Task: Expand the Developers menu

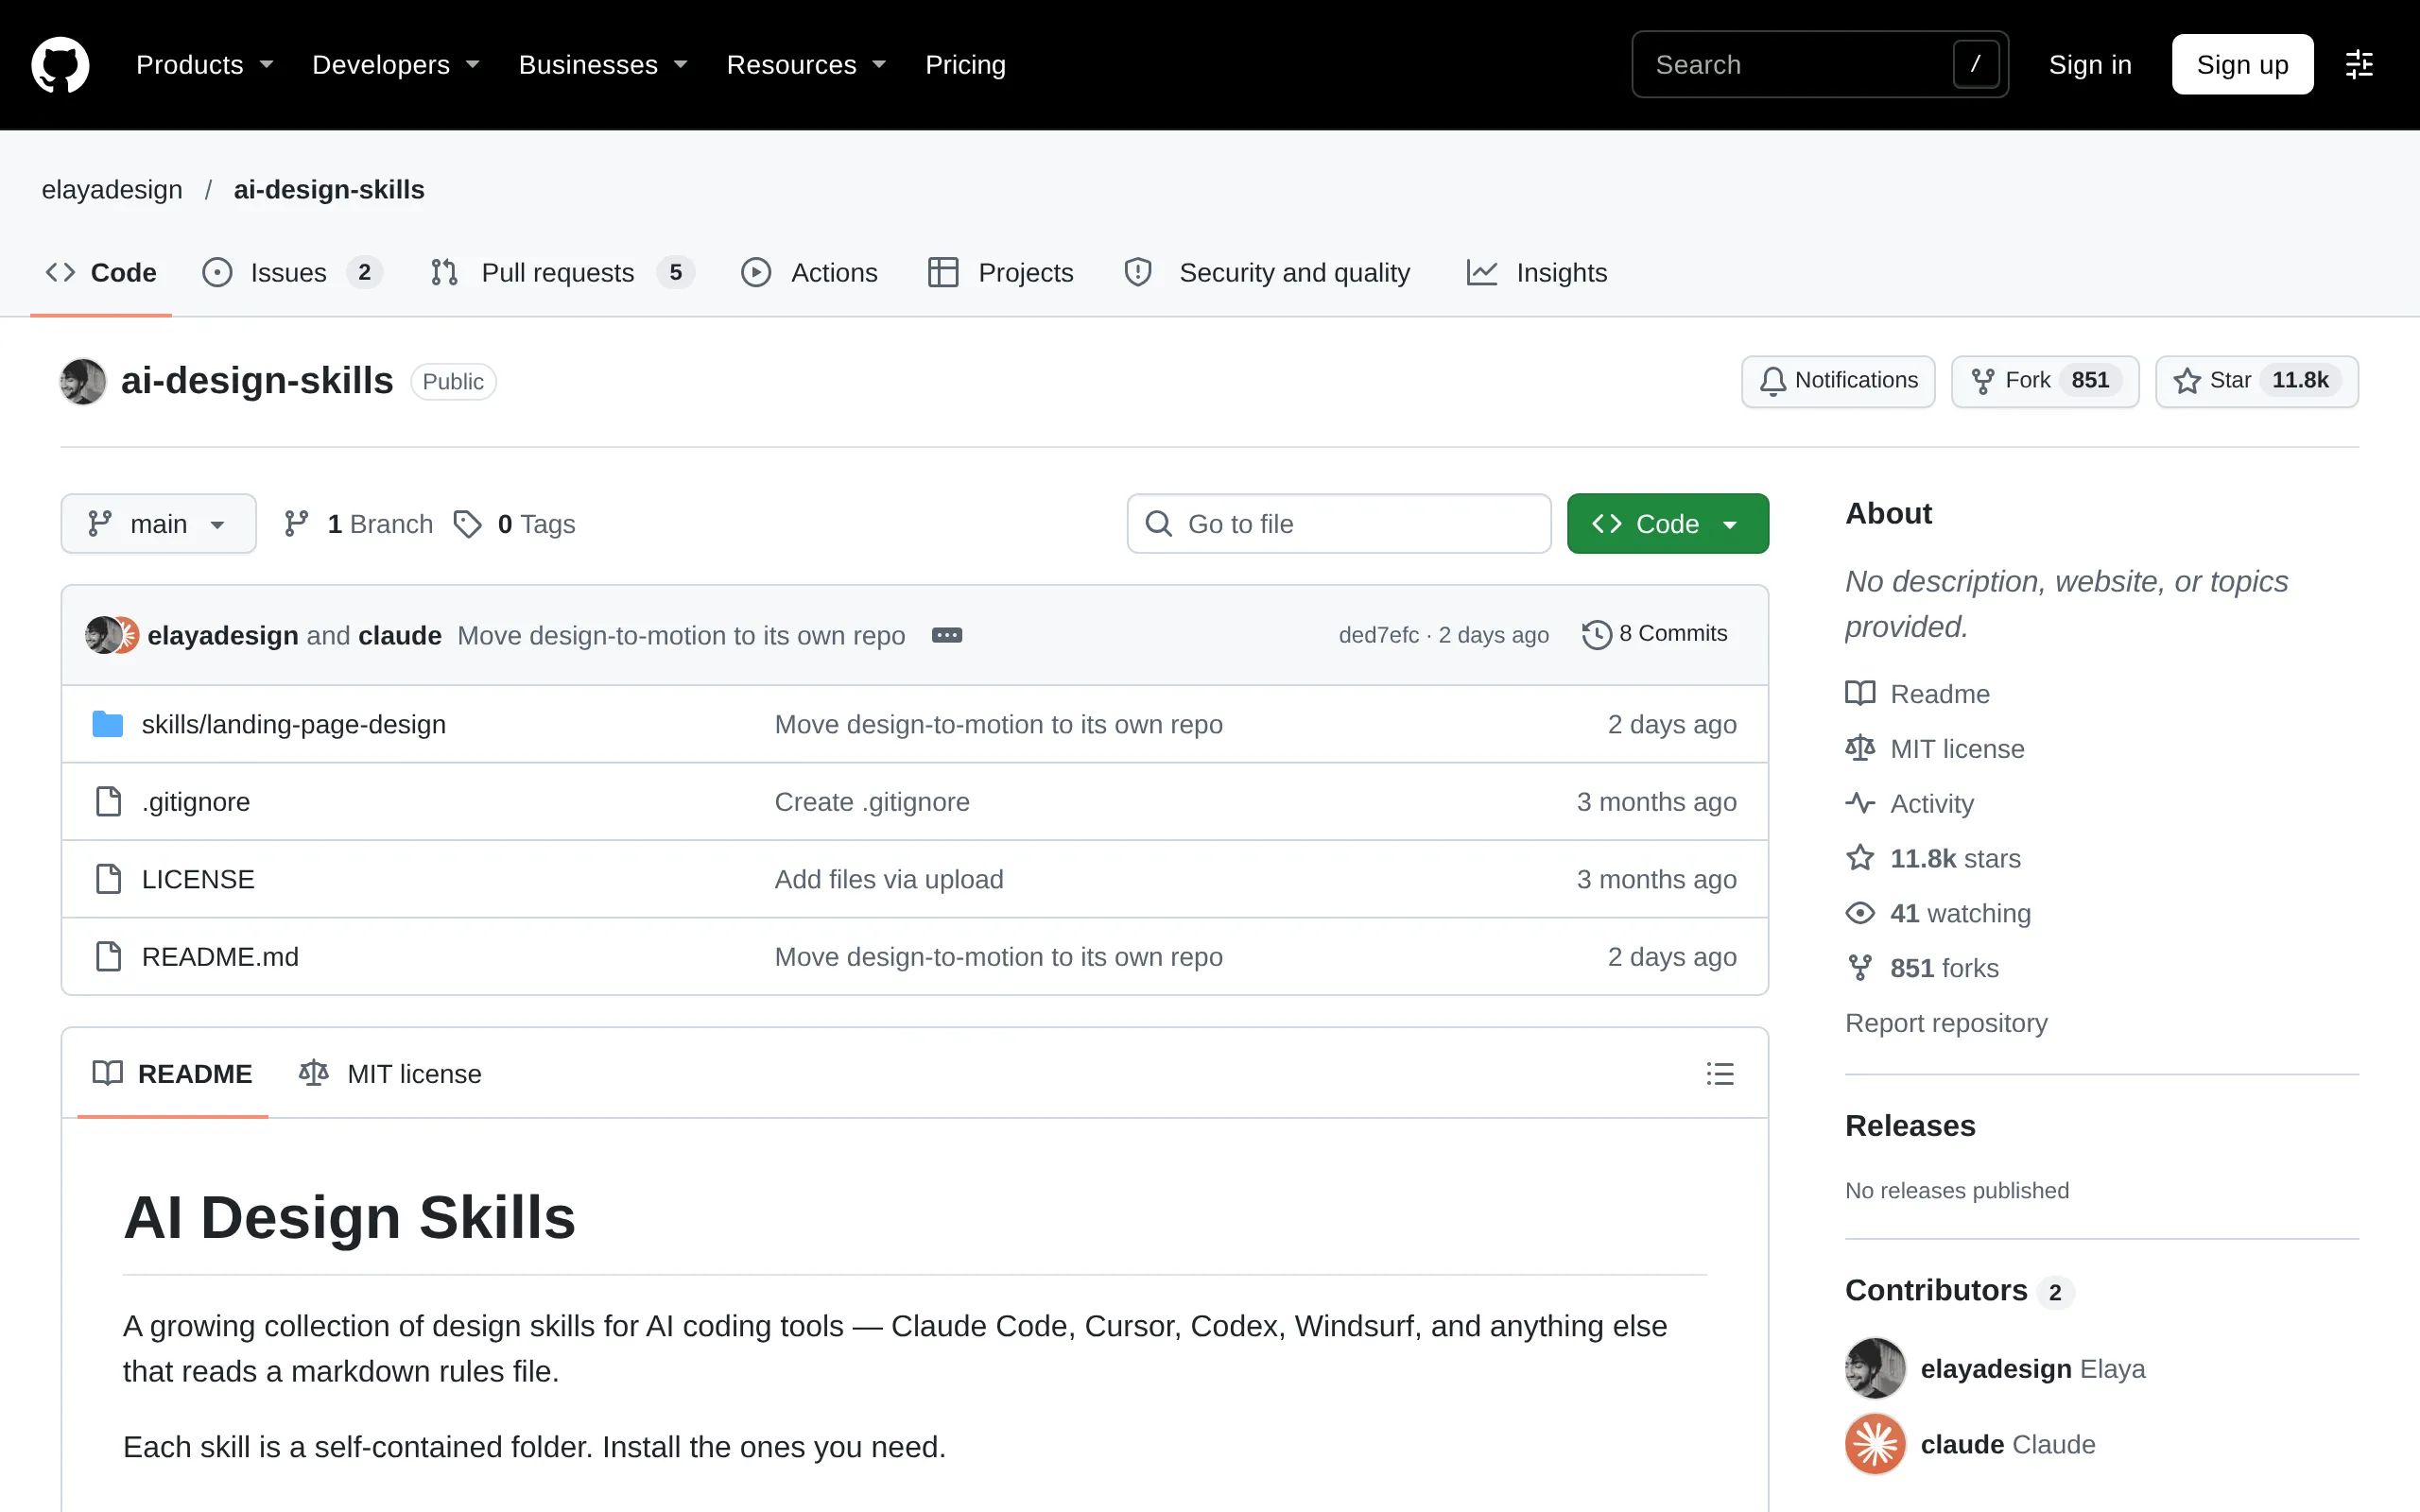Action: click(396, 65)
